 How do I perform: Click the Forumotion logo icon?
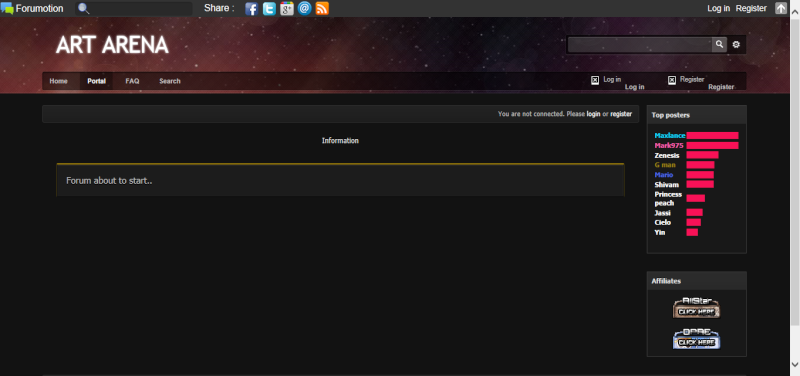7,8
